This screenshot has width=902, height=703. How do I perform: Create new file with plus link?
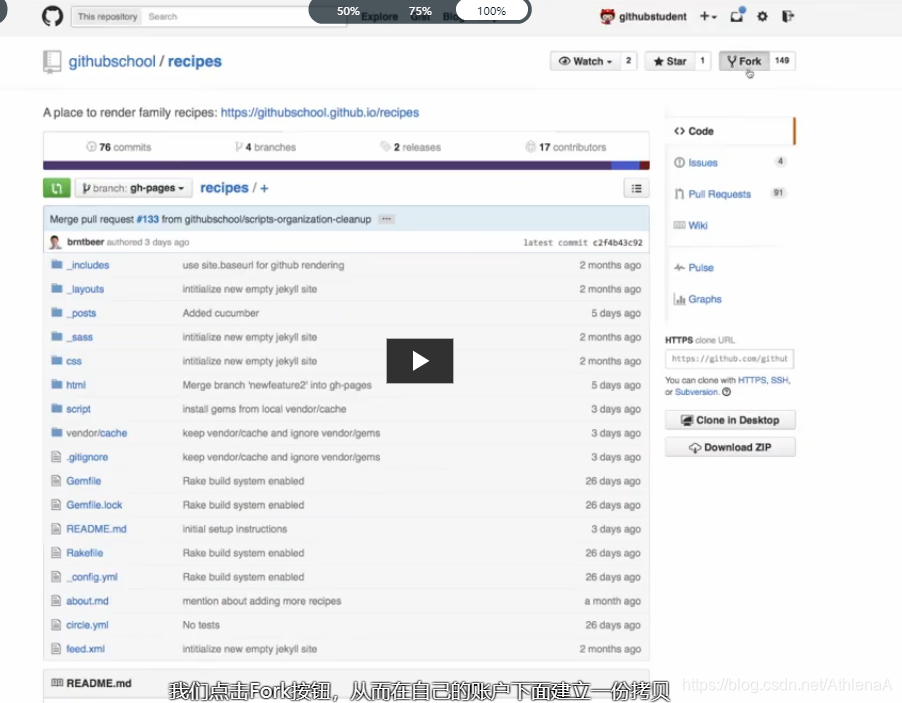pyautogui.click(x=264, y=188)
